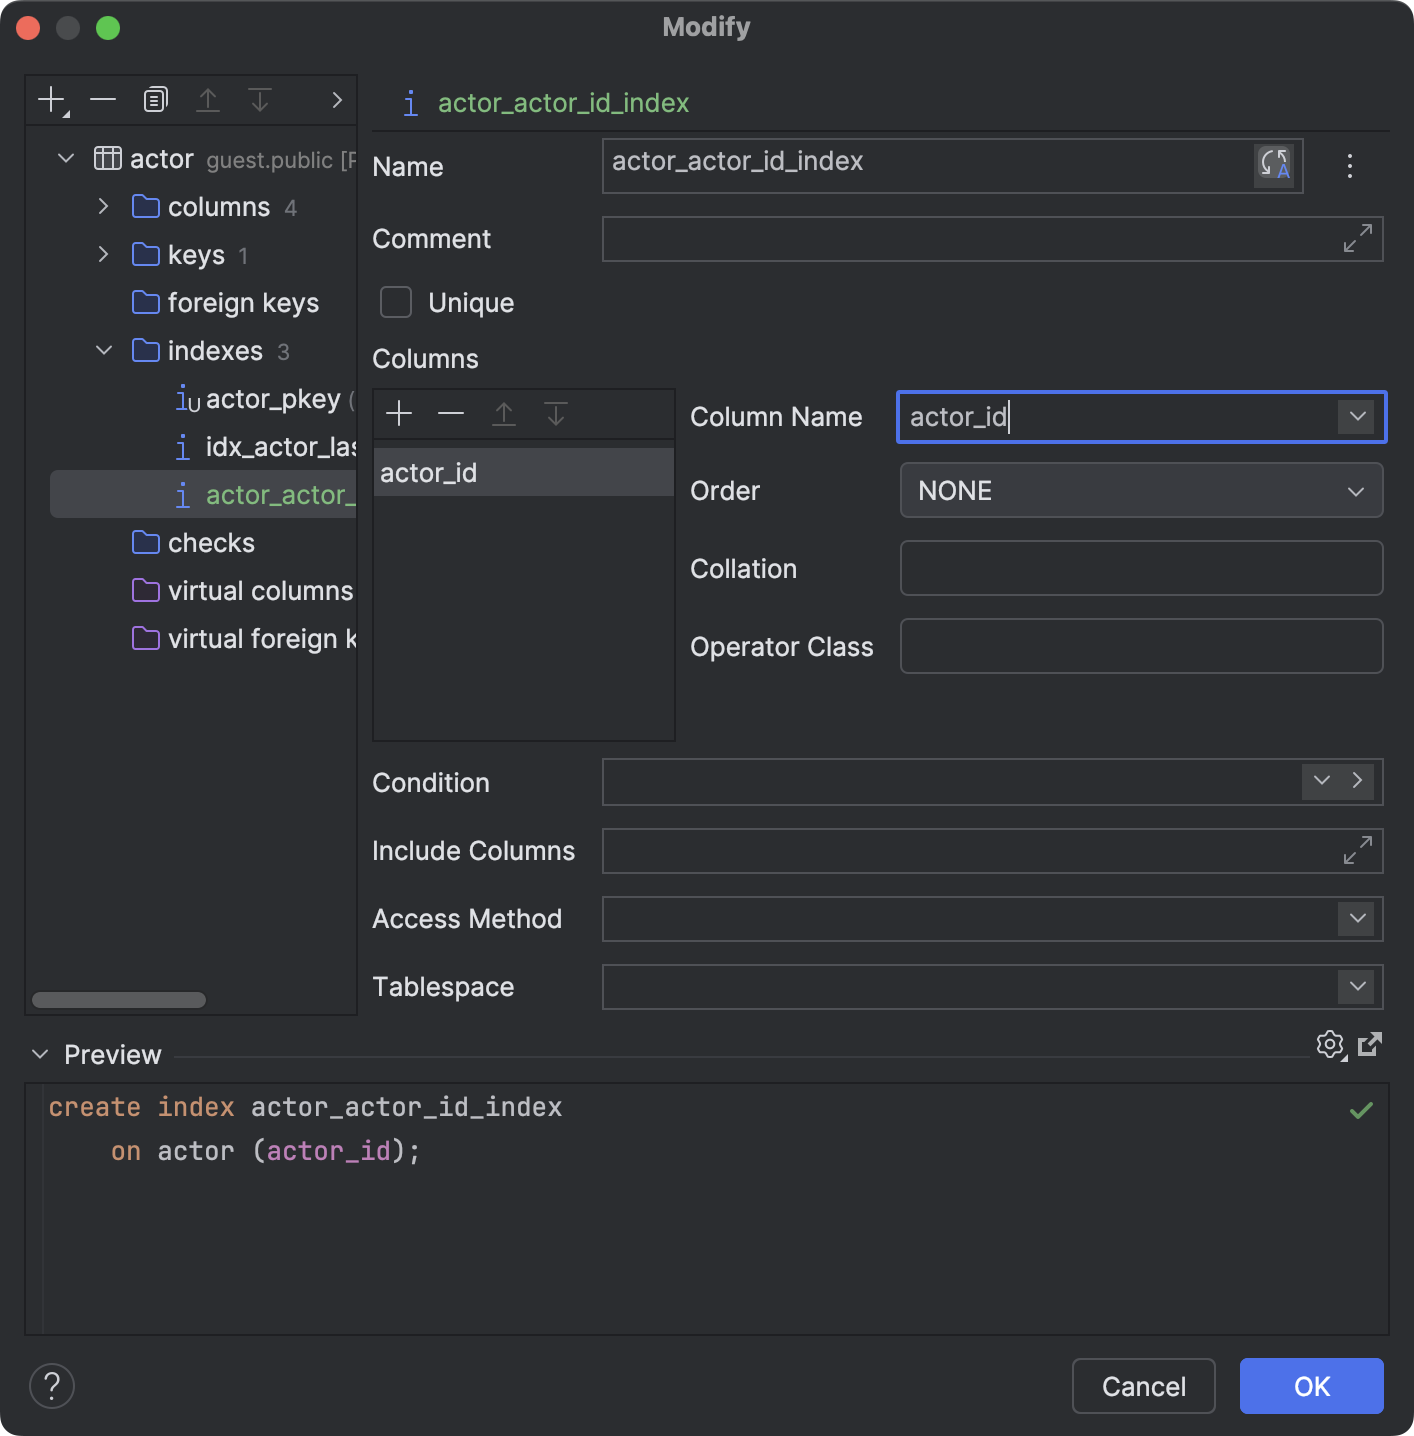This screenshot has height=1436, width=1414.
Task: Open the Order dropdown showing NONE
Action: coord(1356,491)
